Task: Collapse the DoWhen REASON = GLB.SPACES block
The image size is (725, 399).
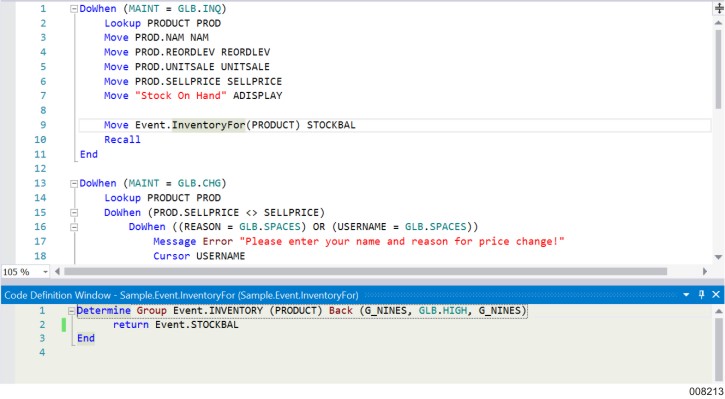Action: click(74, 227)
